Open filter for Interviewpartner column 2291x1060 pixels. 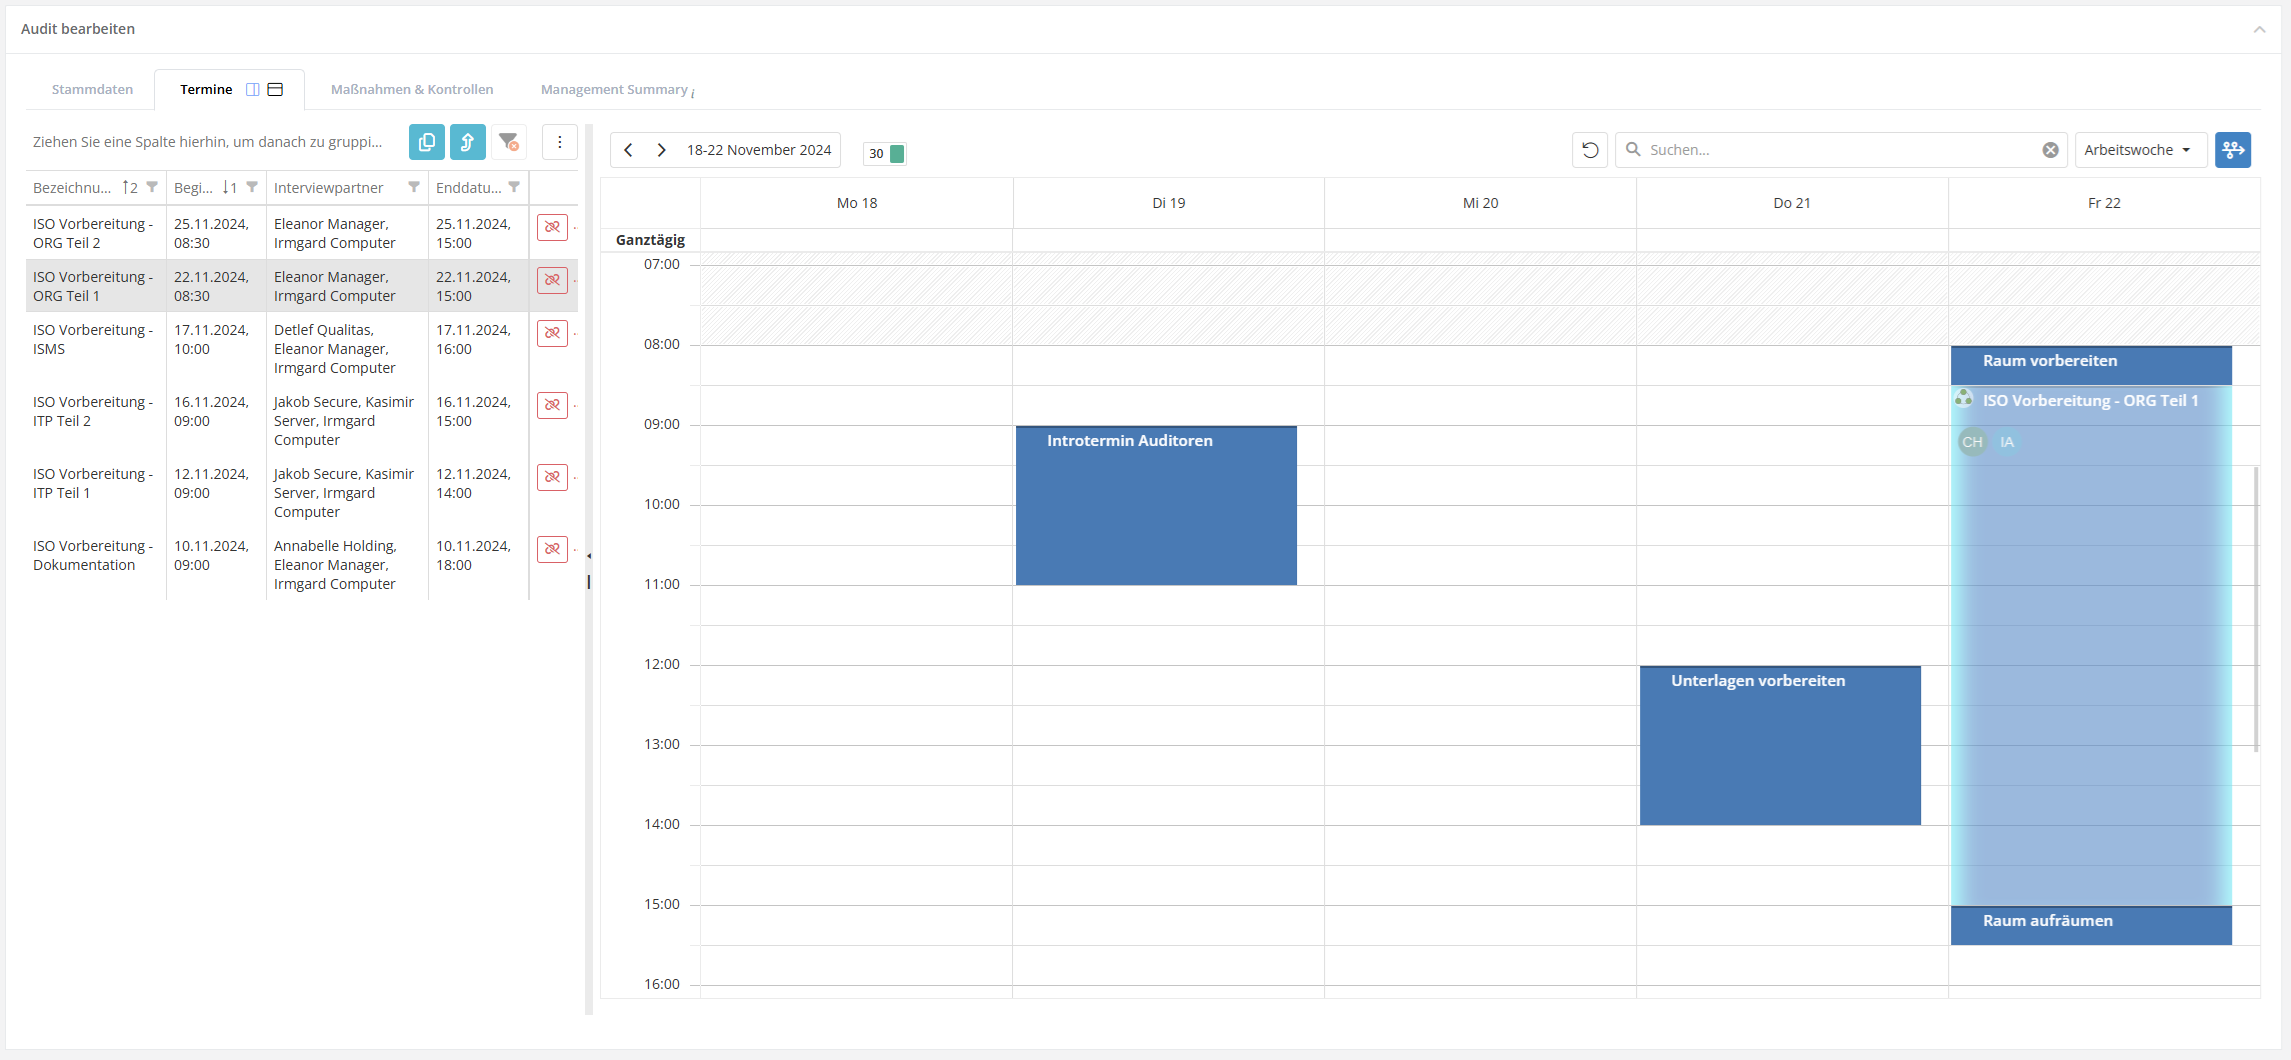414,187
